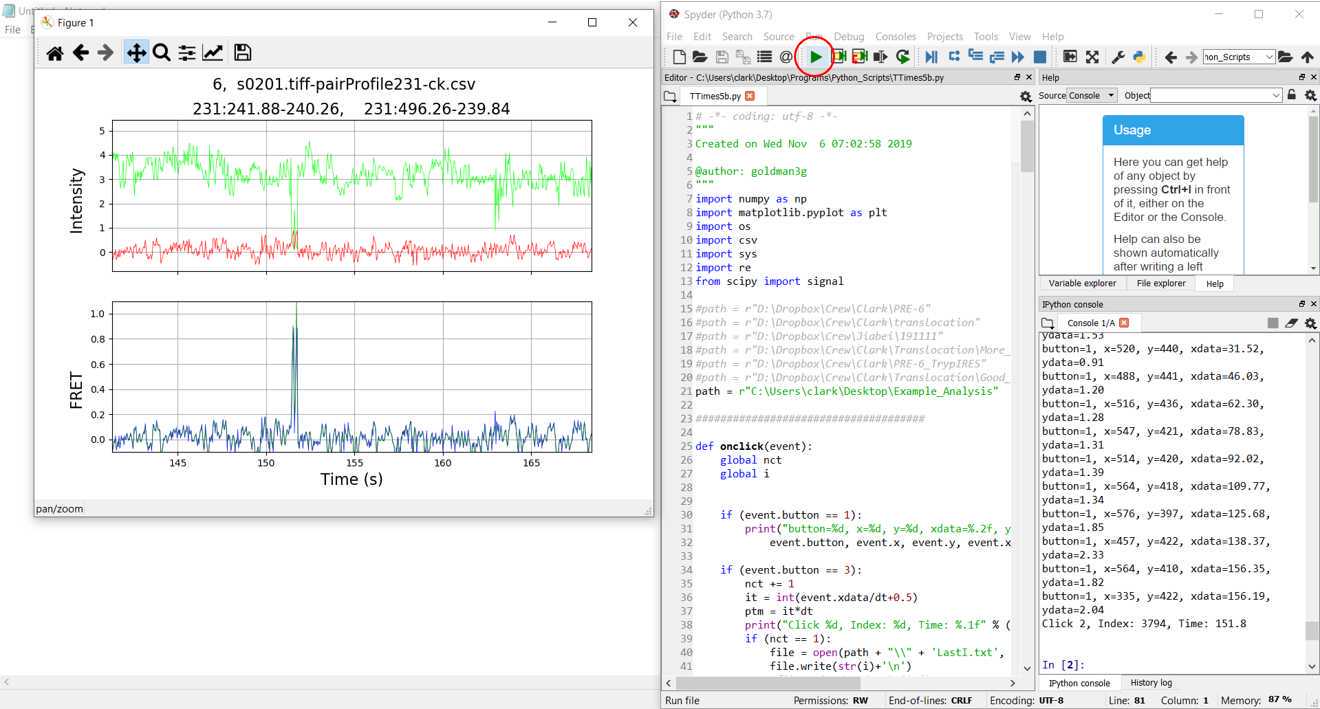This screenshot has height=709, width=1320.
Task: Open Spyder preferences wrench icon
Action: coord(1119,57)
